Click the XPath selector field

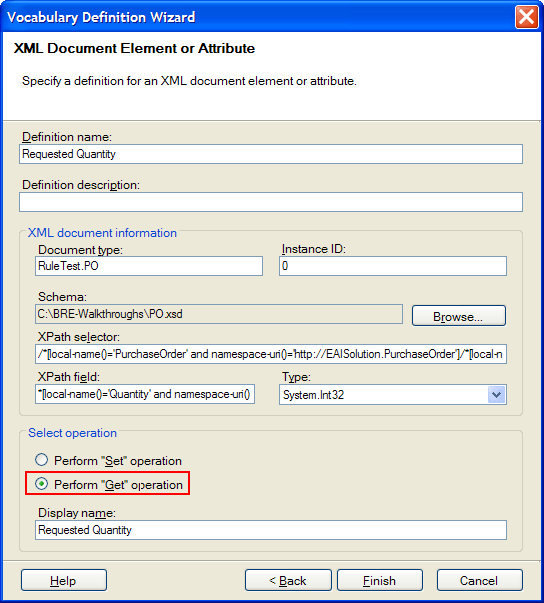click(271, 354)
